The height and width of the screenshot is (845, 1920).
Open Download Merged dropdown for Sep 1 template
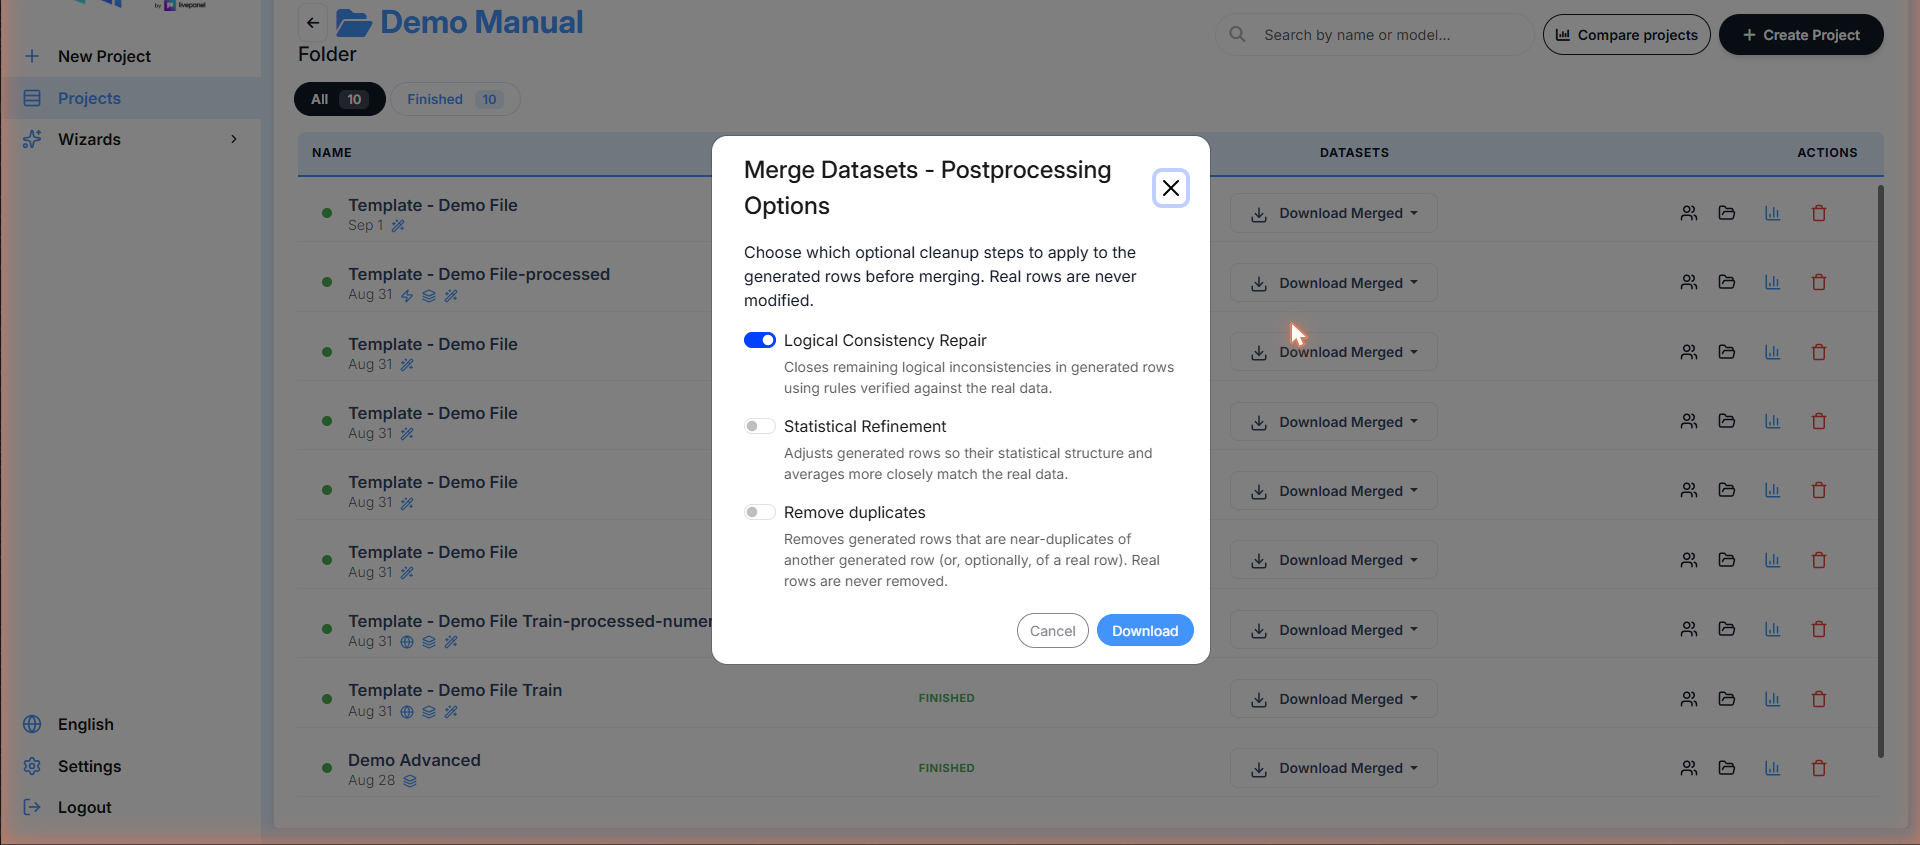1334,213
